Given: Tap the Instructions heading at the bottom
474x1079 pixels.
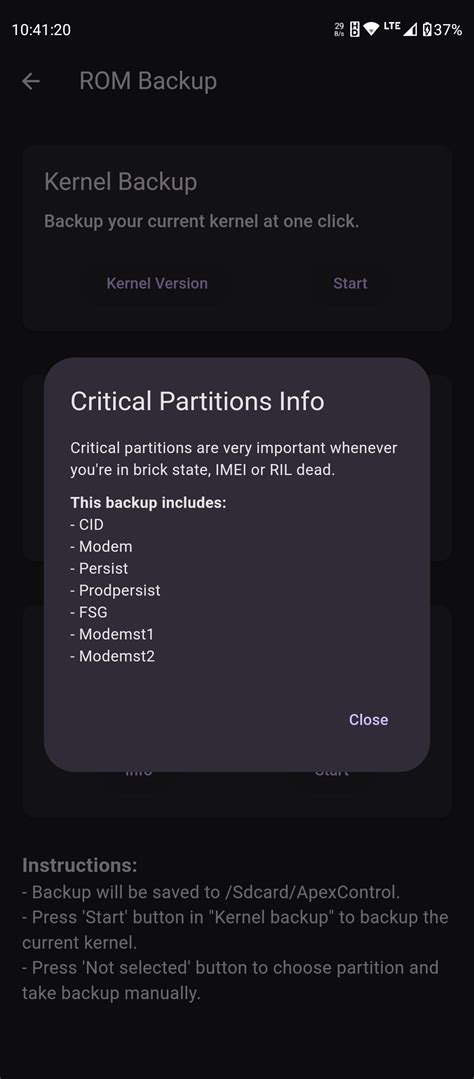Looking at the screenshot, I should pos(80,865).
